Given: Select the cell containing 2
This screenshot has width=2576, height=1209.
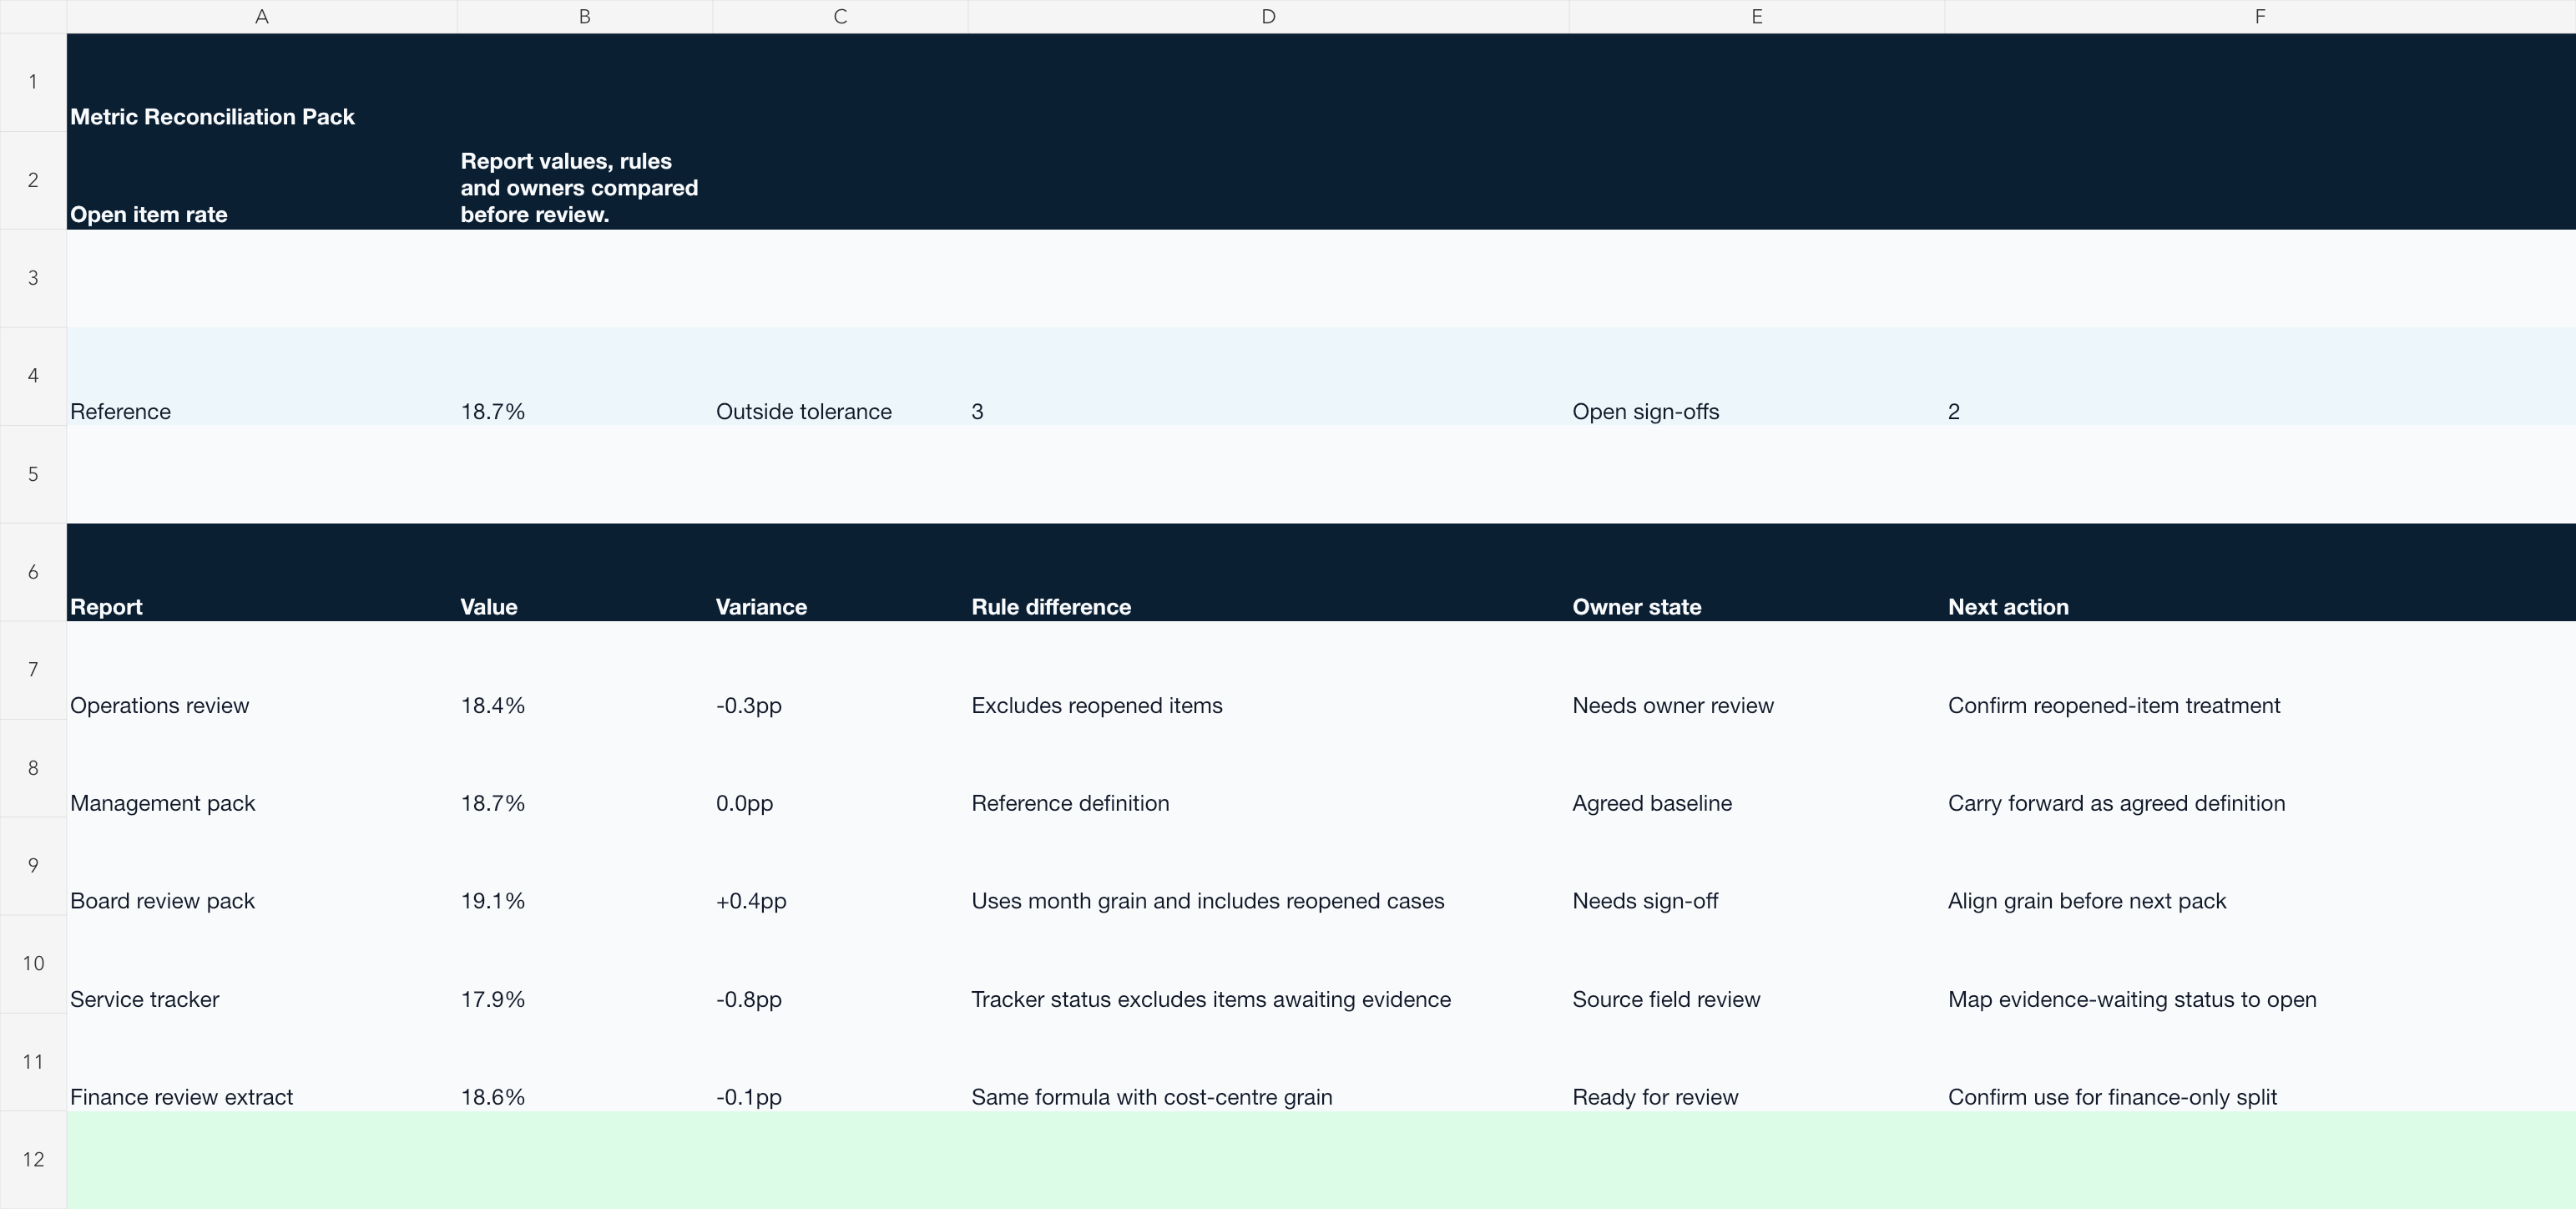Looking at the screenshot, I should [x=2260, y=376].
